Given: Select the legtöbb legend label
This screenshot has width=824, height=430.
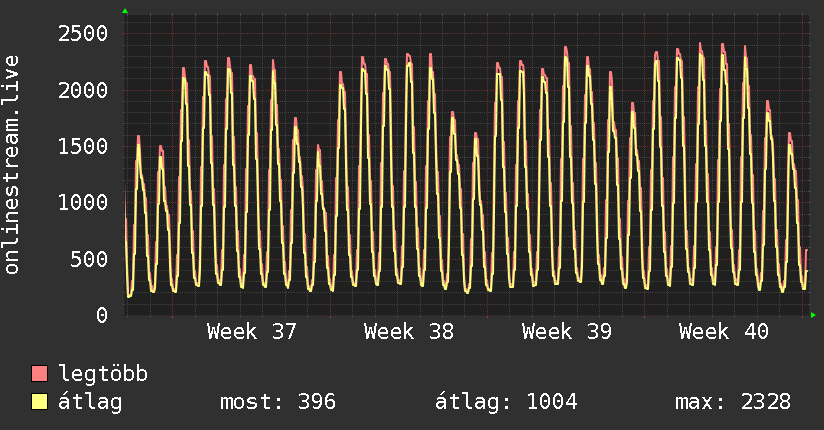Looking at the screenshot, I should (103, 373).
